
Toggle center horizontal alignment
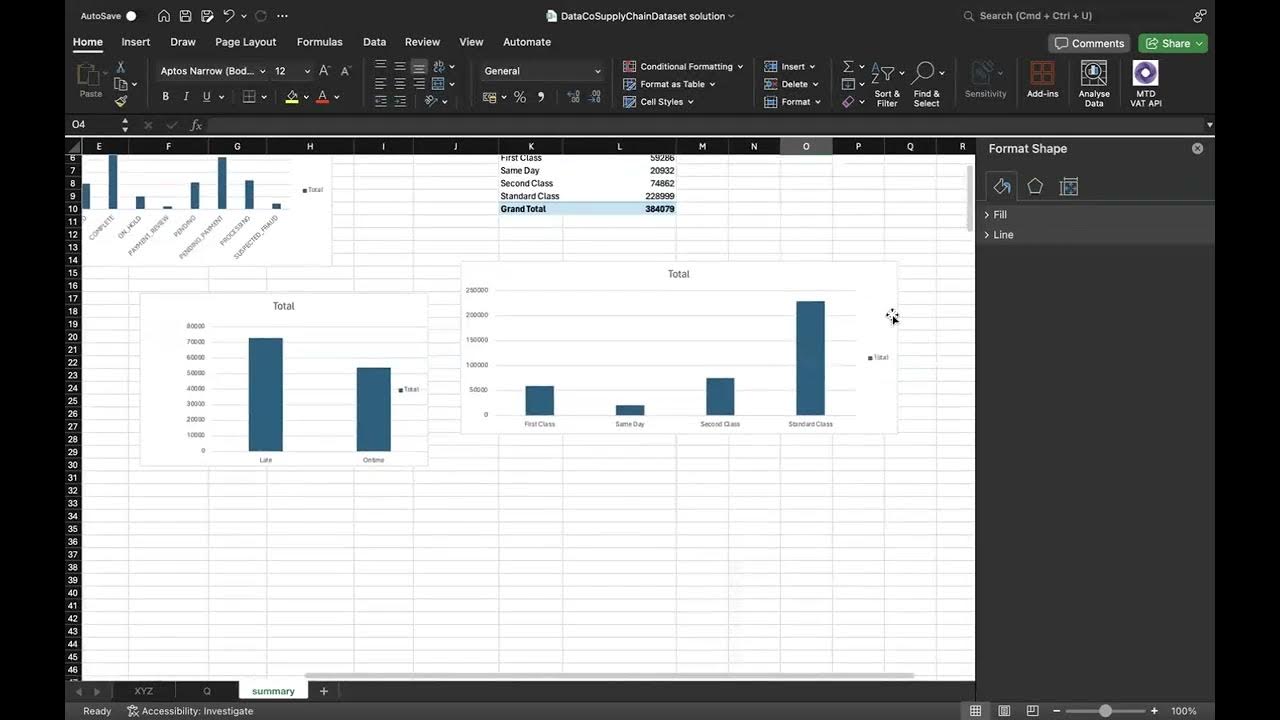coord(400,84)
